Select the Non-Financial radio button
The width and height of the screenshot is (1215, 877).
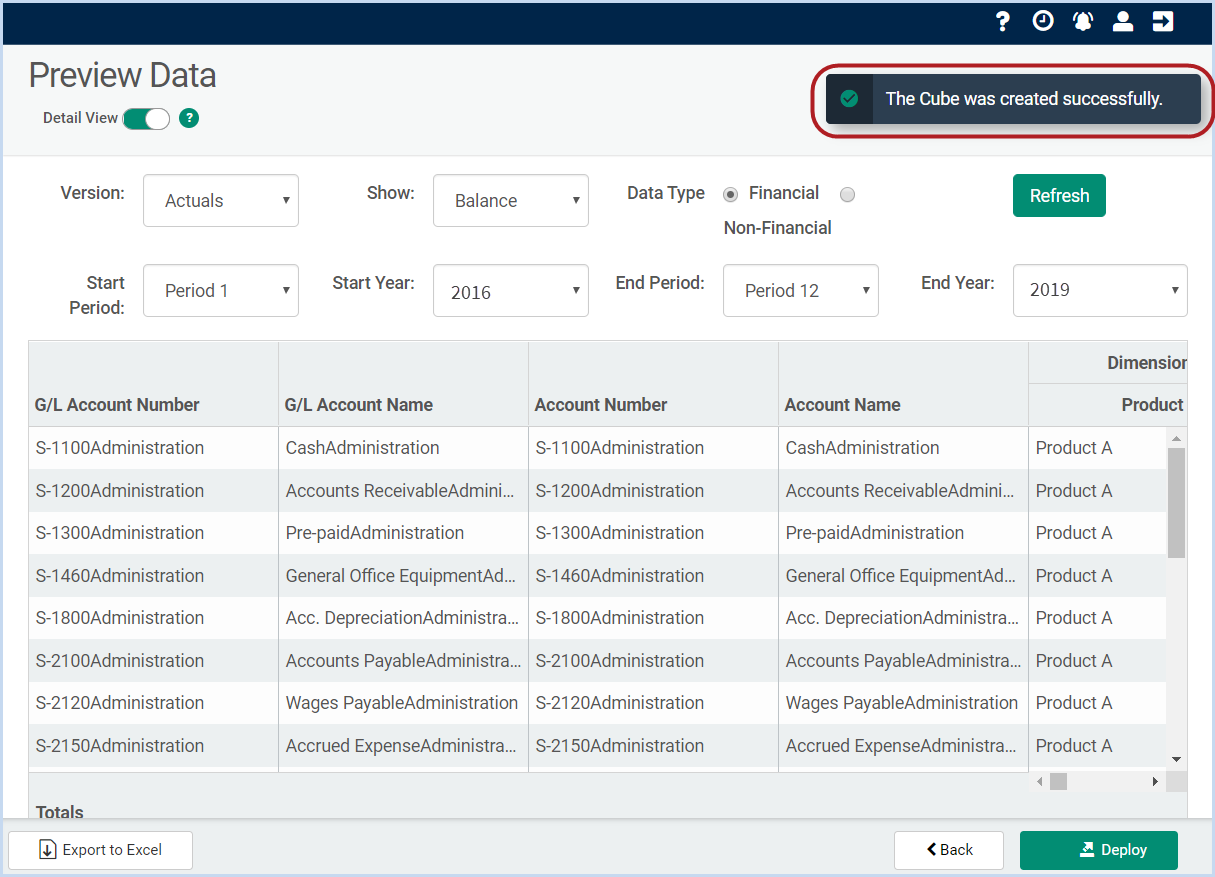[x=848, y=195]
